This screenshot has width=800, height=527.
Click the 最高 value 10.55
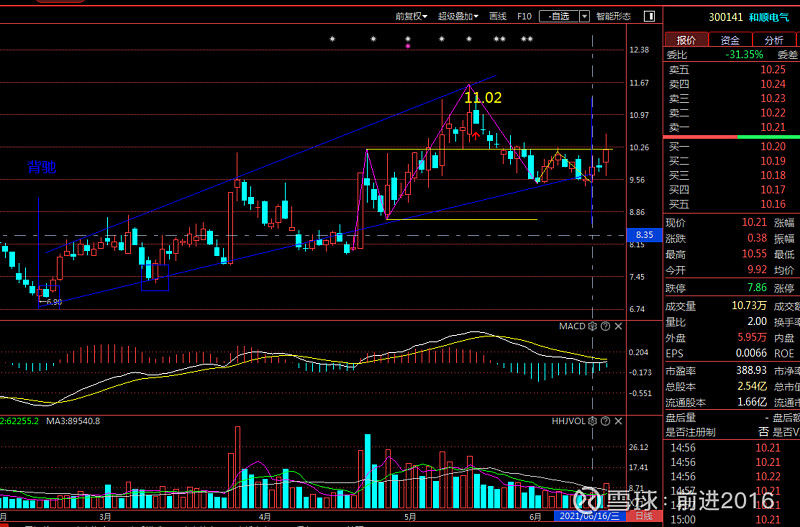[x=754, y=254]
